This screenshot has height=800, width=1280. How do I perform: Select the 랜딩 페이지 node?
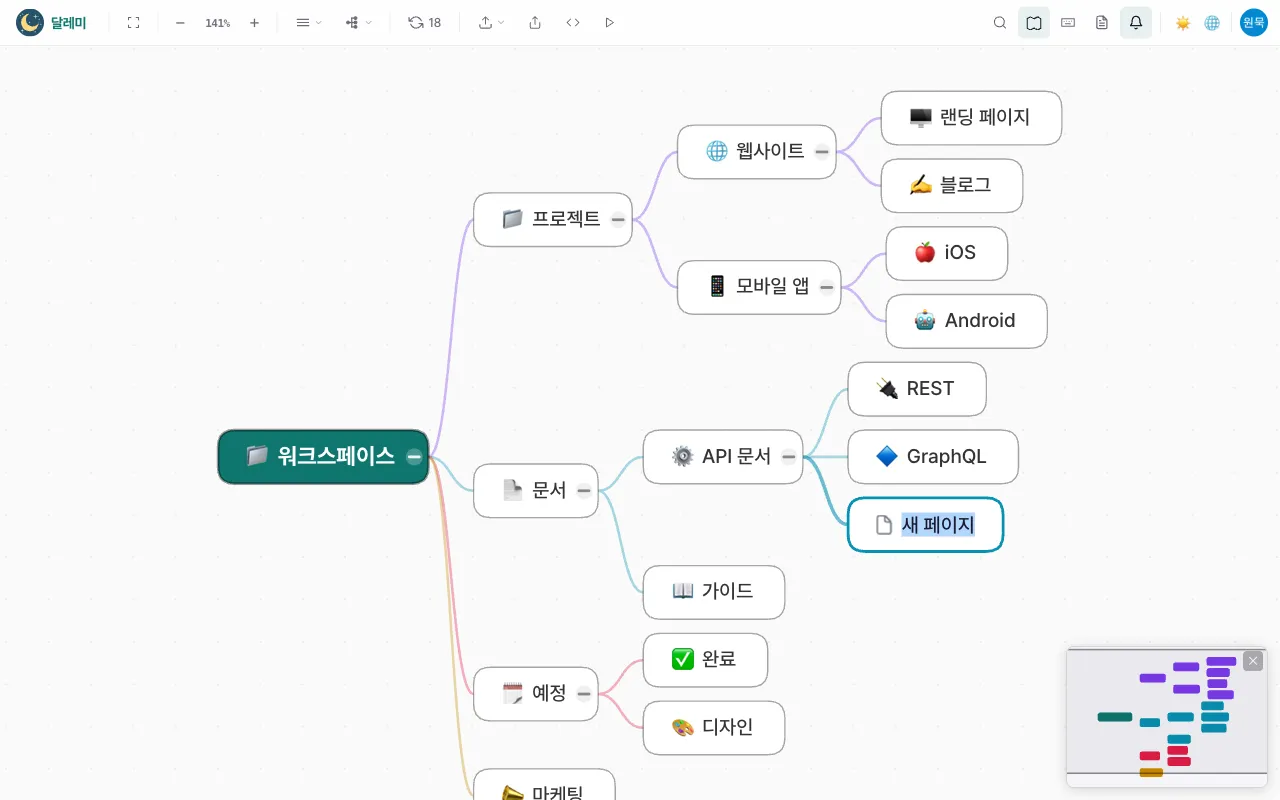tap(971, 118)
